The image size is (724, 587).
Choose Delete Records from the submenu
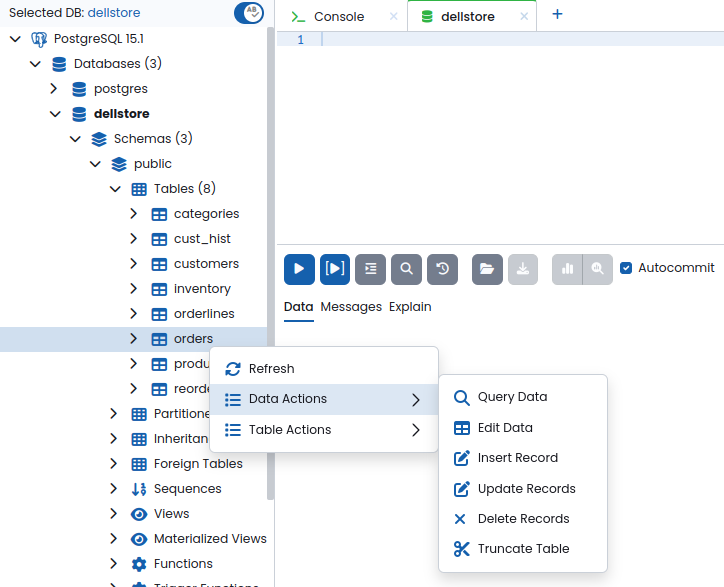tap(523, 519)
